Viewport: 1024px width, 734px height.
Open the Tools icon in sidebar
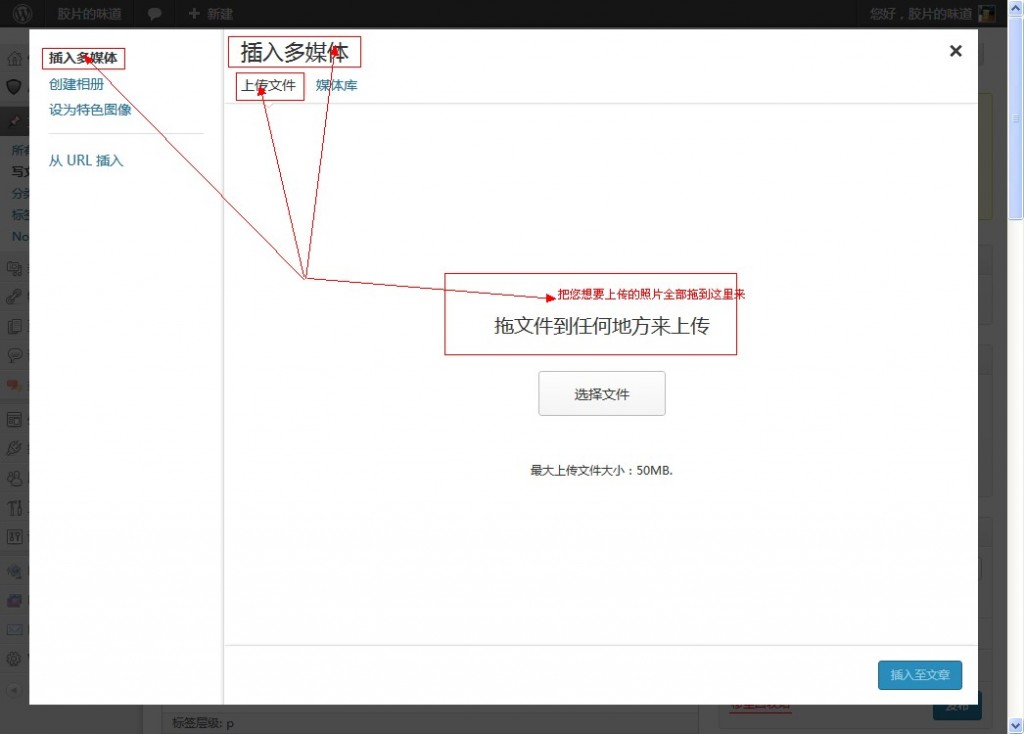click(x=14, y=507)
